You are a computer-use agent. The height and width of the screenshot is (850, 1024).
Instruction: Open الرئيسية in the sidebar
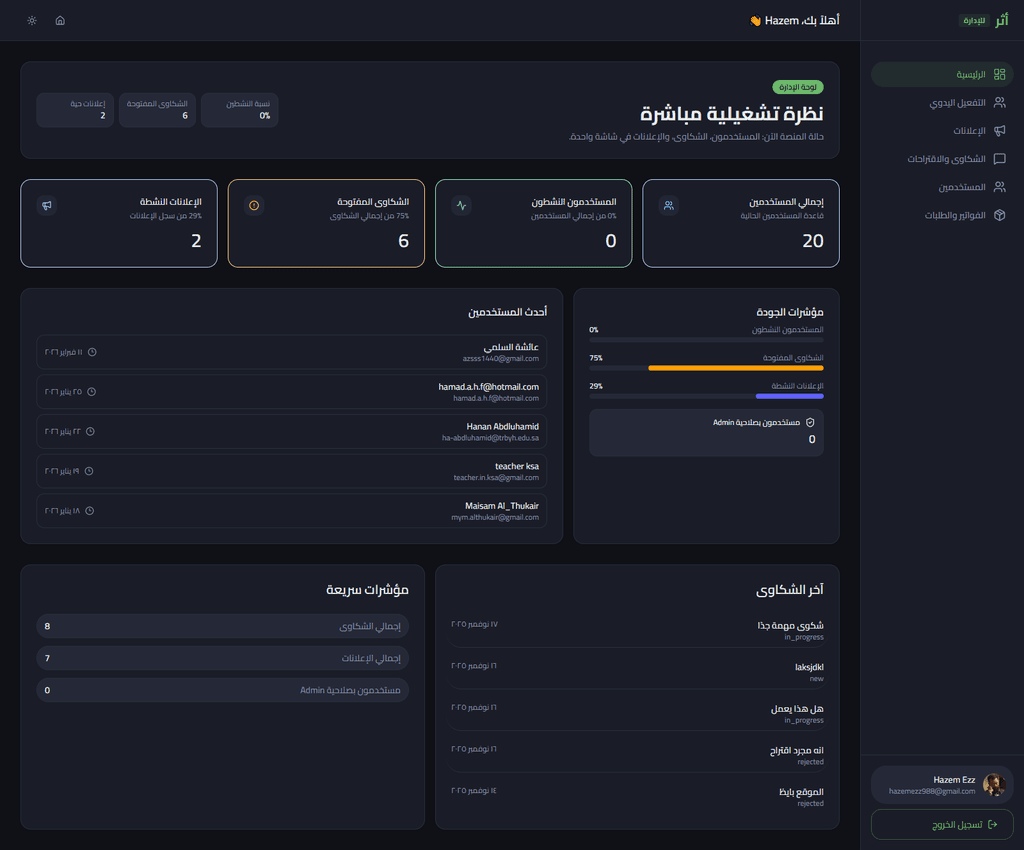point(942,74)
